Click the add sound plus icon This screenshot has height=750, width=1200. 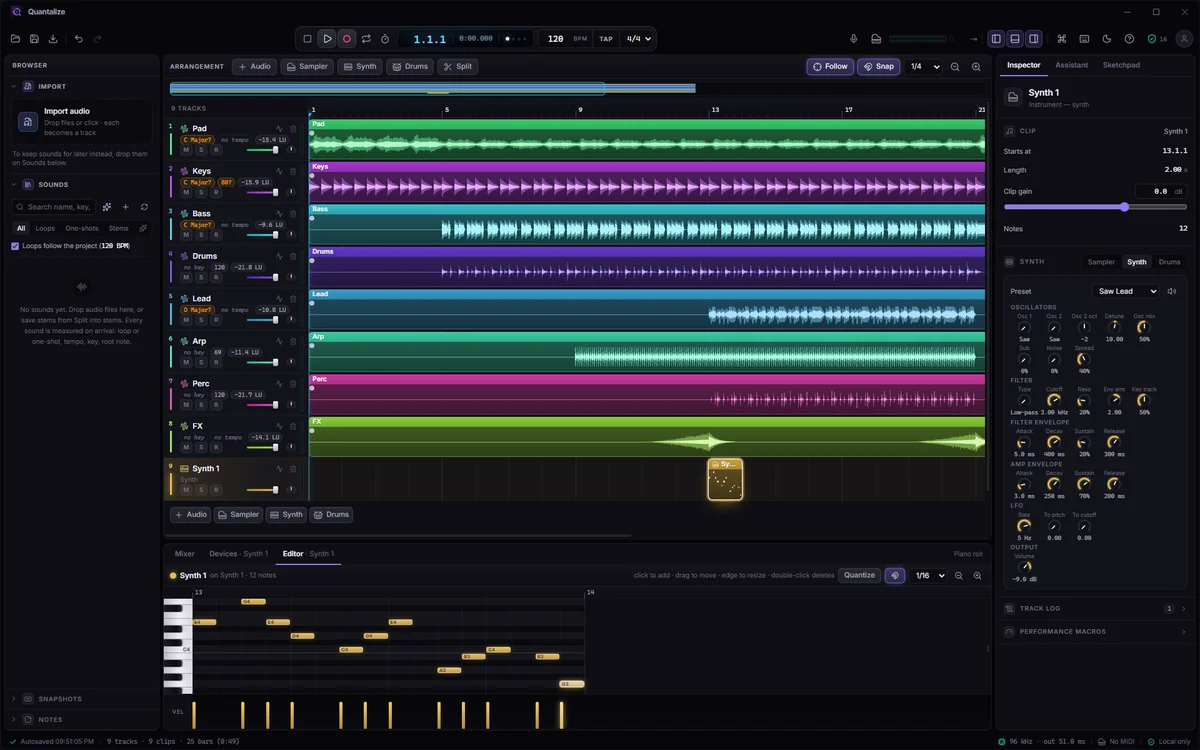(x=125, y=207)
